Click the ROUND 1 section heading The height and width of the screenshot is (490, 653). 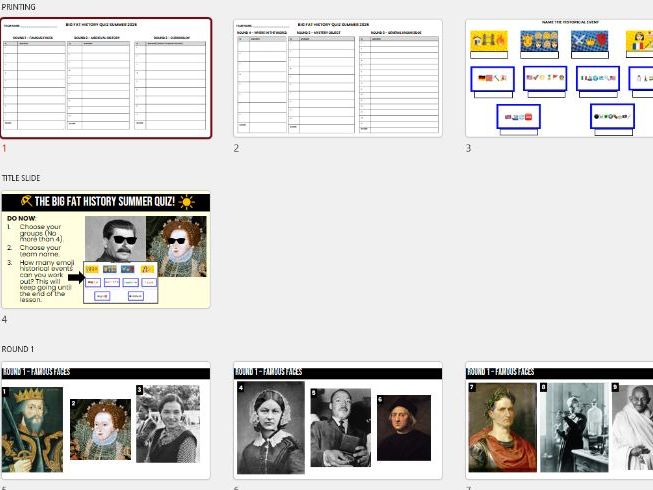coord(17,349)
